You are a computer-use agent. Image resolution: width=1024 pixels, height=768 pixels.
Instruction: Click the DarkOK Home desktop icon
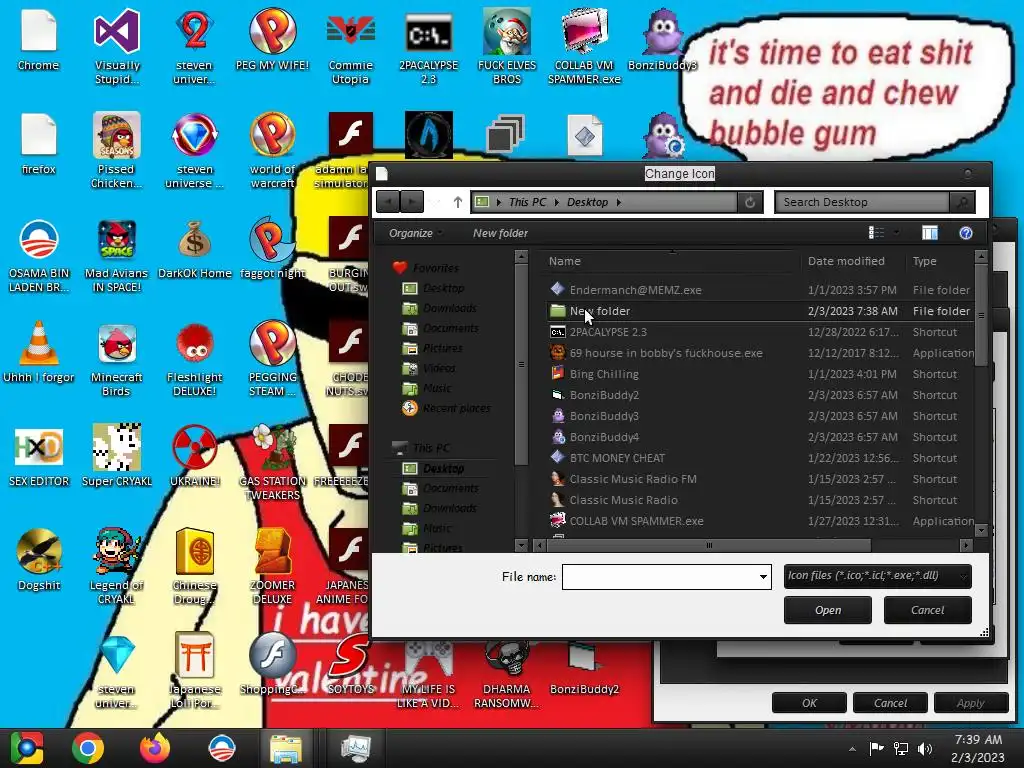point(195,248)
